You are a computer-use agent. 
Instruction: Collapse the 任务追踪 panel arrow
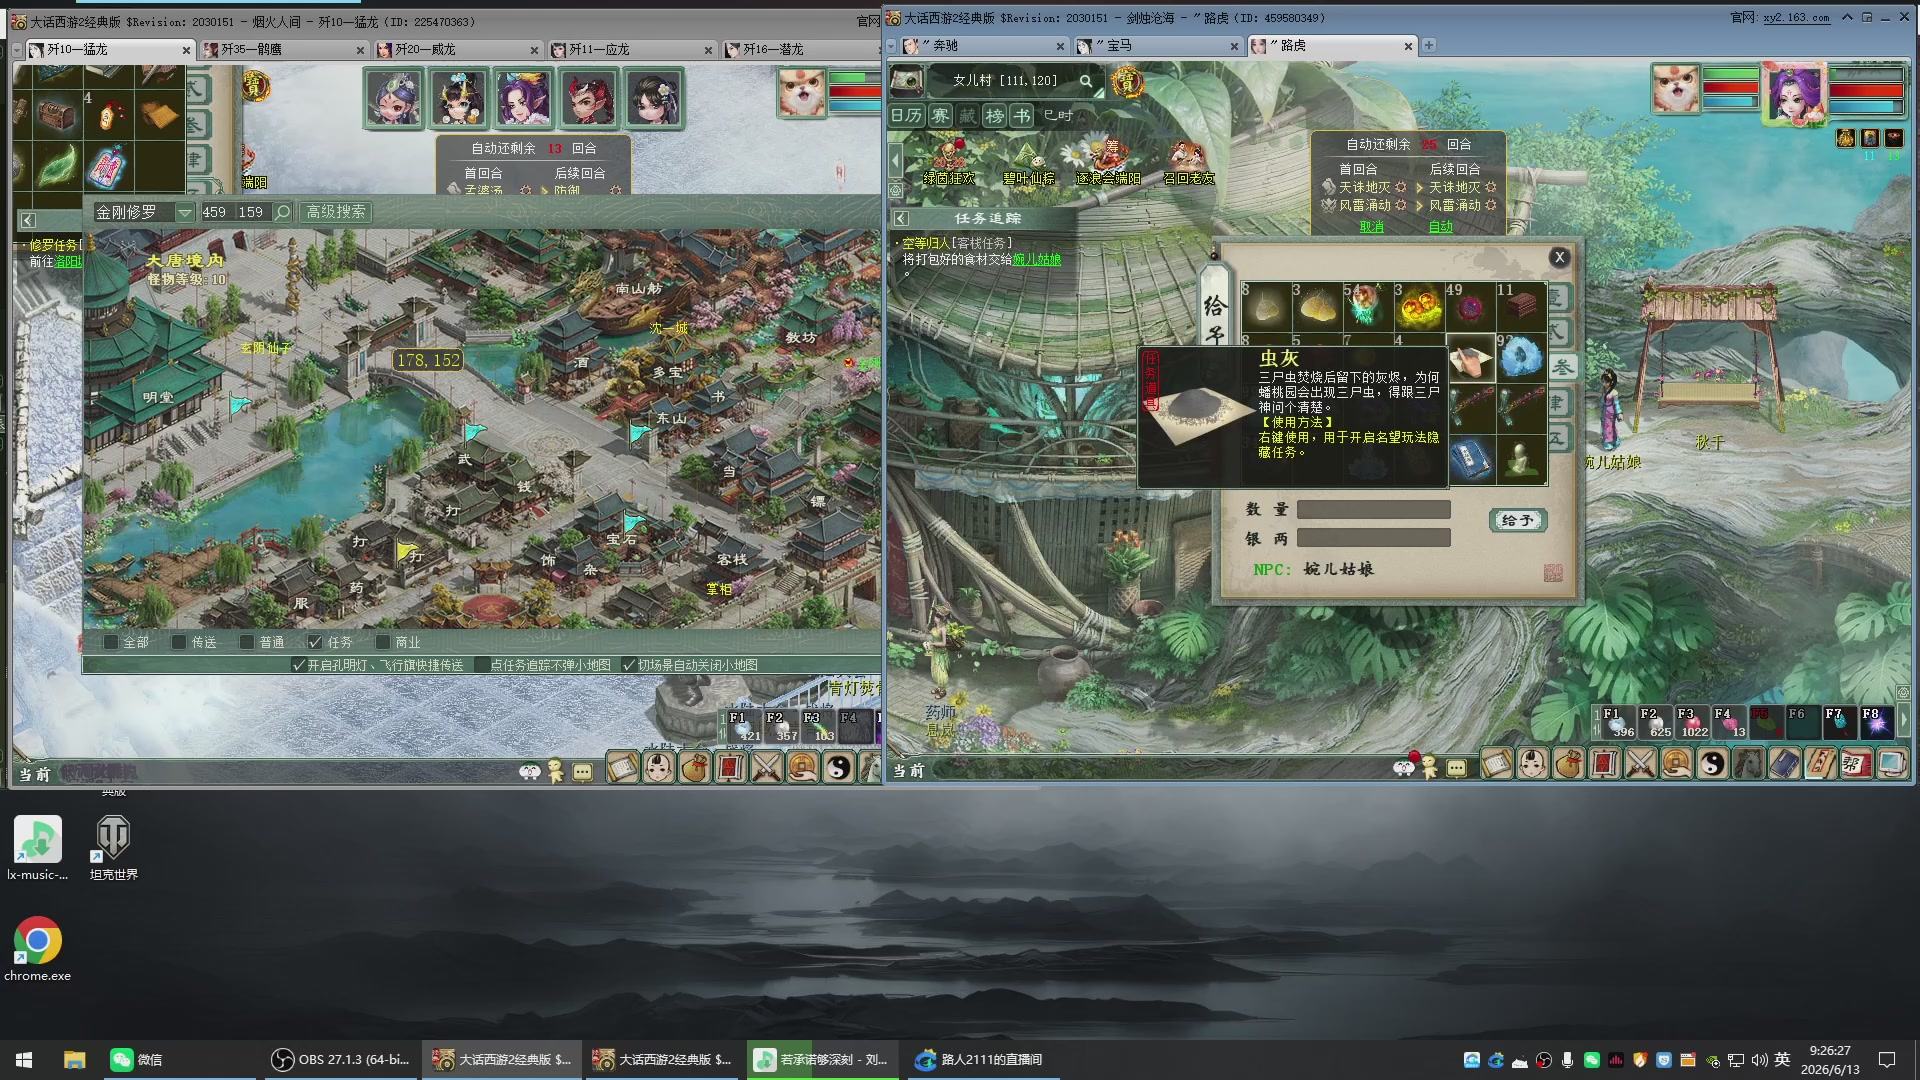901,218
